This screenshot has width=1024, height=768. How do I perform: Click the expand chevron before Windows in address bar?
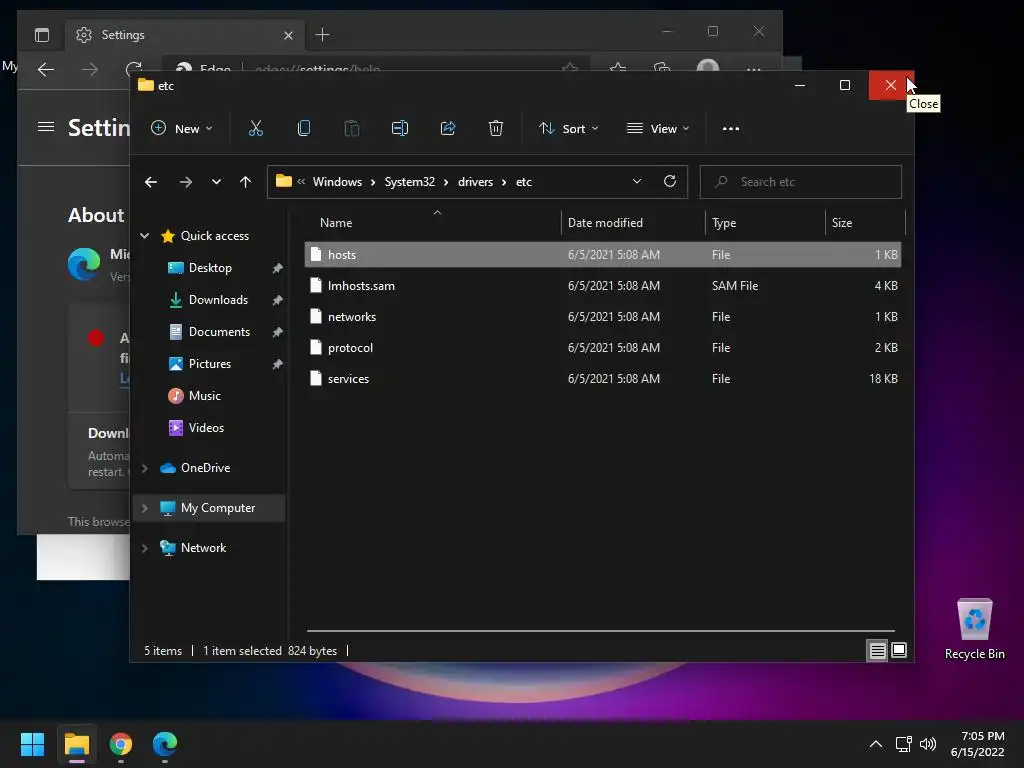point(301,182)
